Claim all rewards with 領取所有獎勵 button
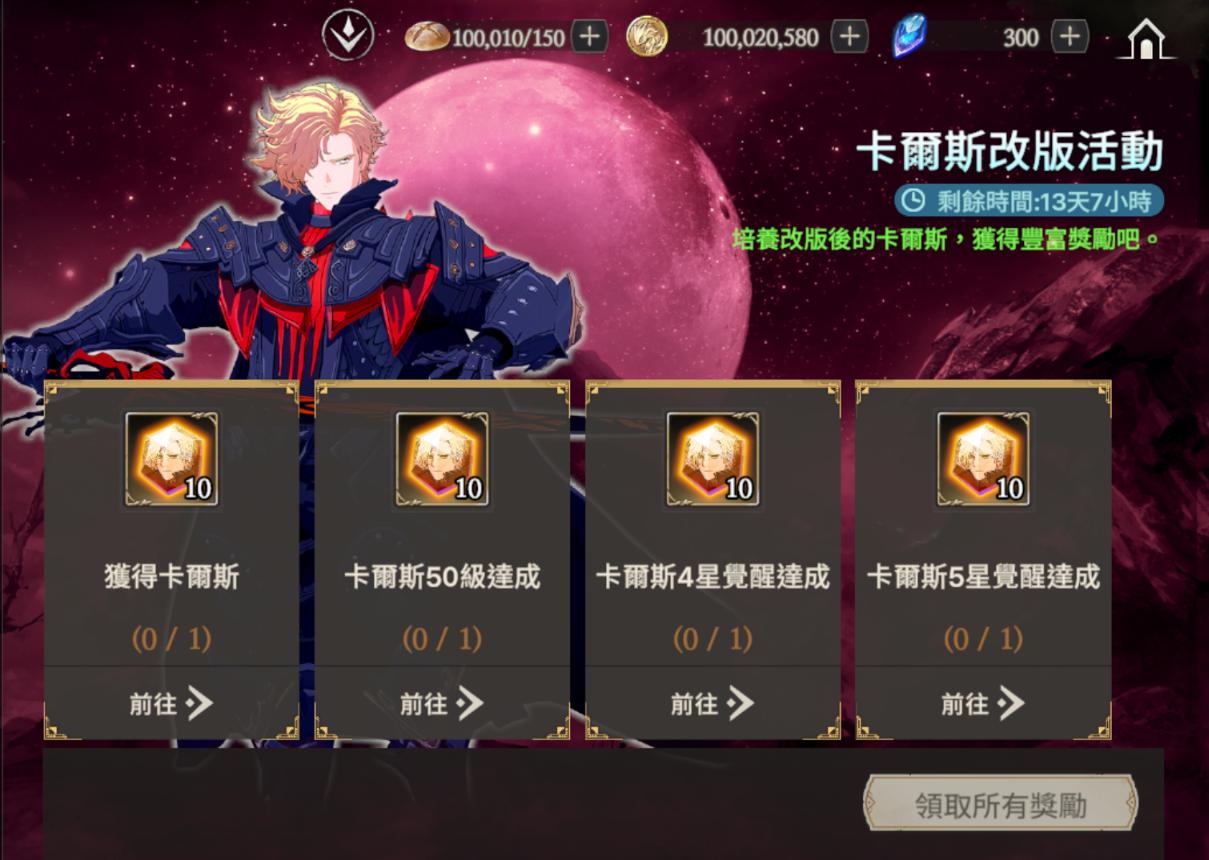 (1000, 802)
